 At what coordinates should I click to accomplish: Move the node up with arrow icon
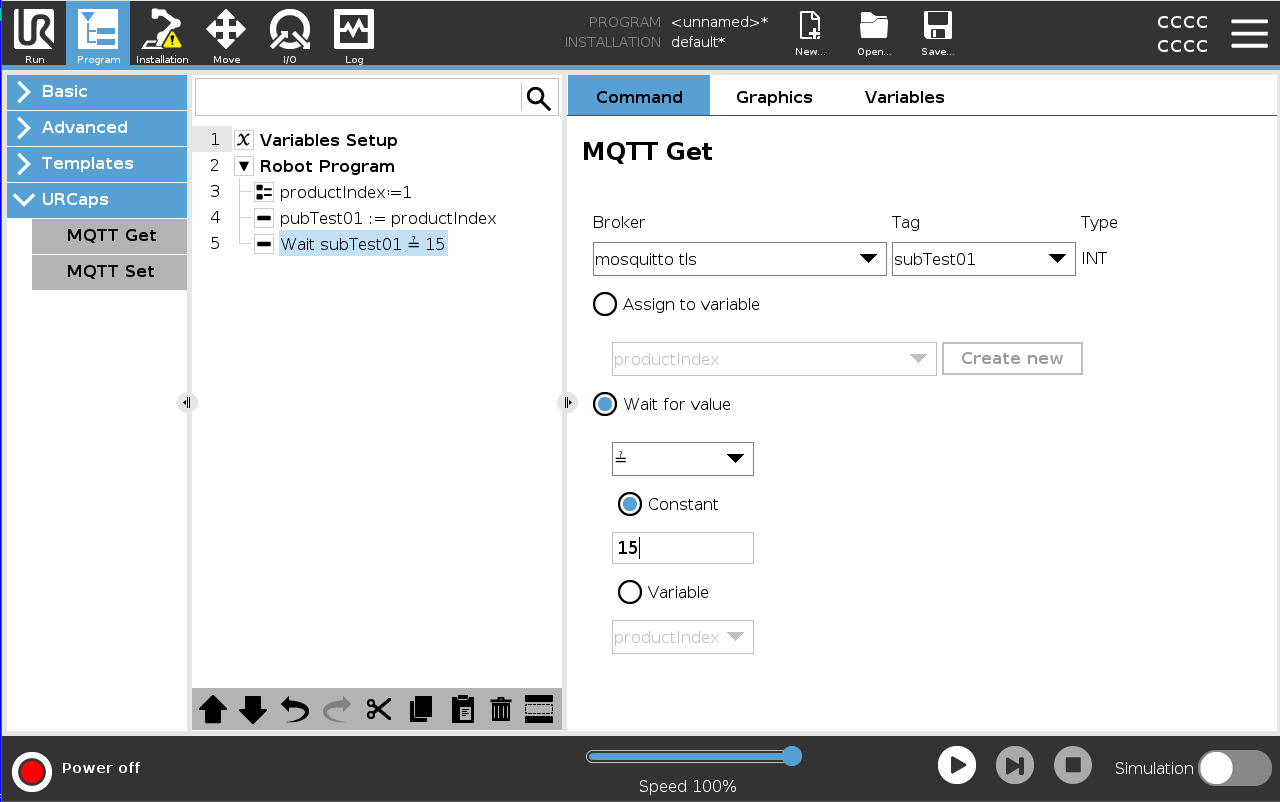point(213,710)
